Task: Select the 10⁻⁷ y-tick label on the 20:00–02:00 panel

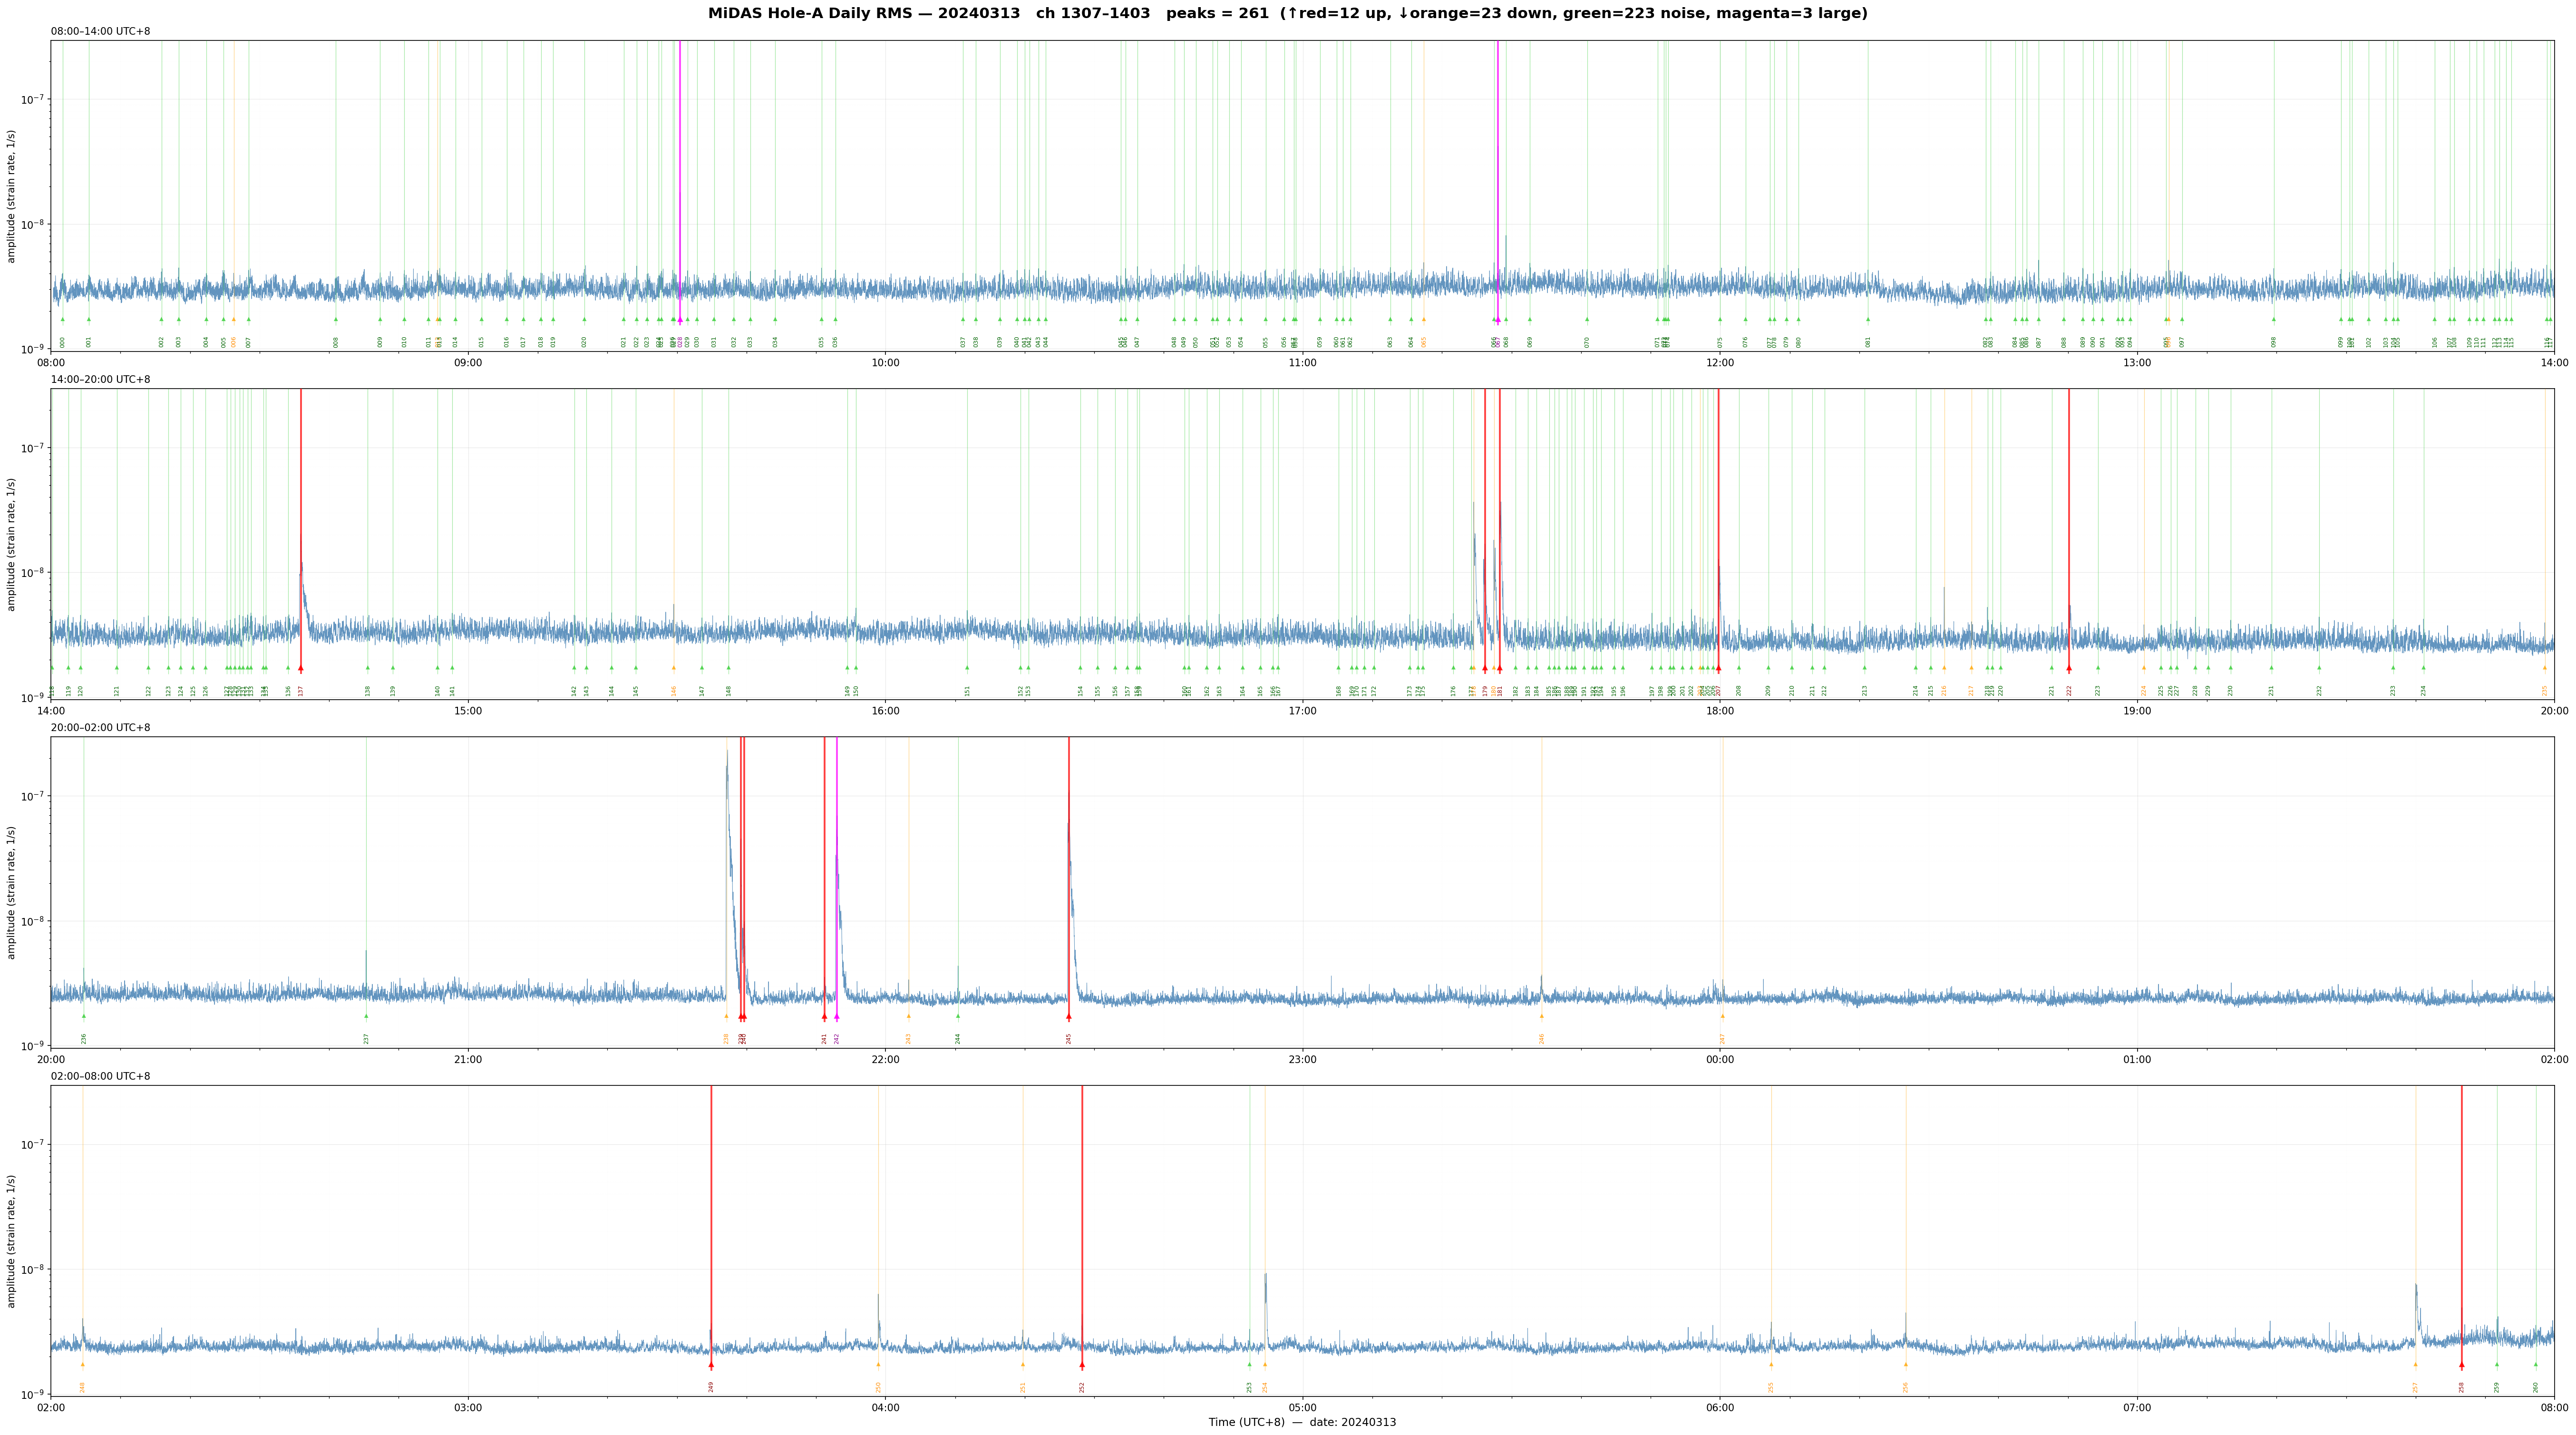Action: pyautogui.click(x=33, y=796)
